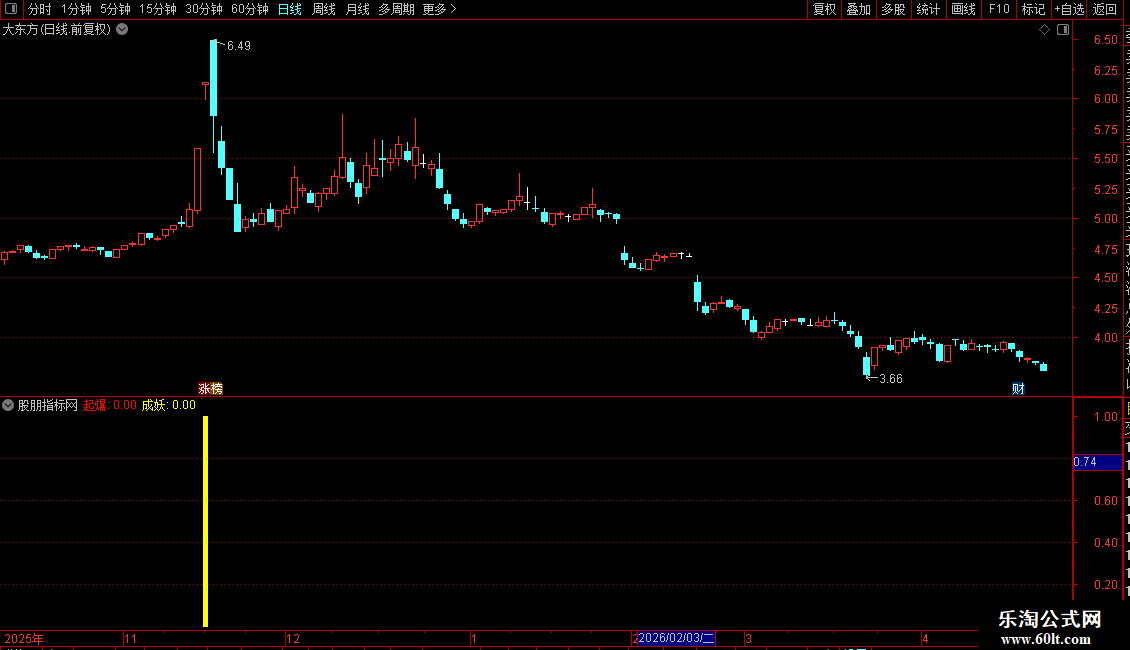Toggle the right side panel icon
Image resolution: width=1130 pixels, height=650 pixels.
1063,30
